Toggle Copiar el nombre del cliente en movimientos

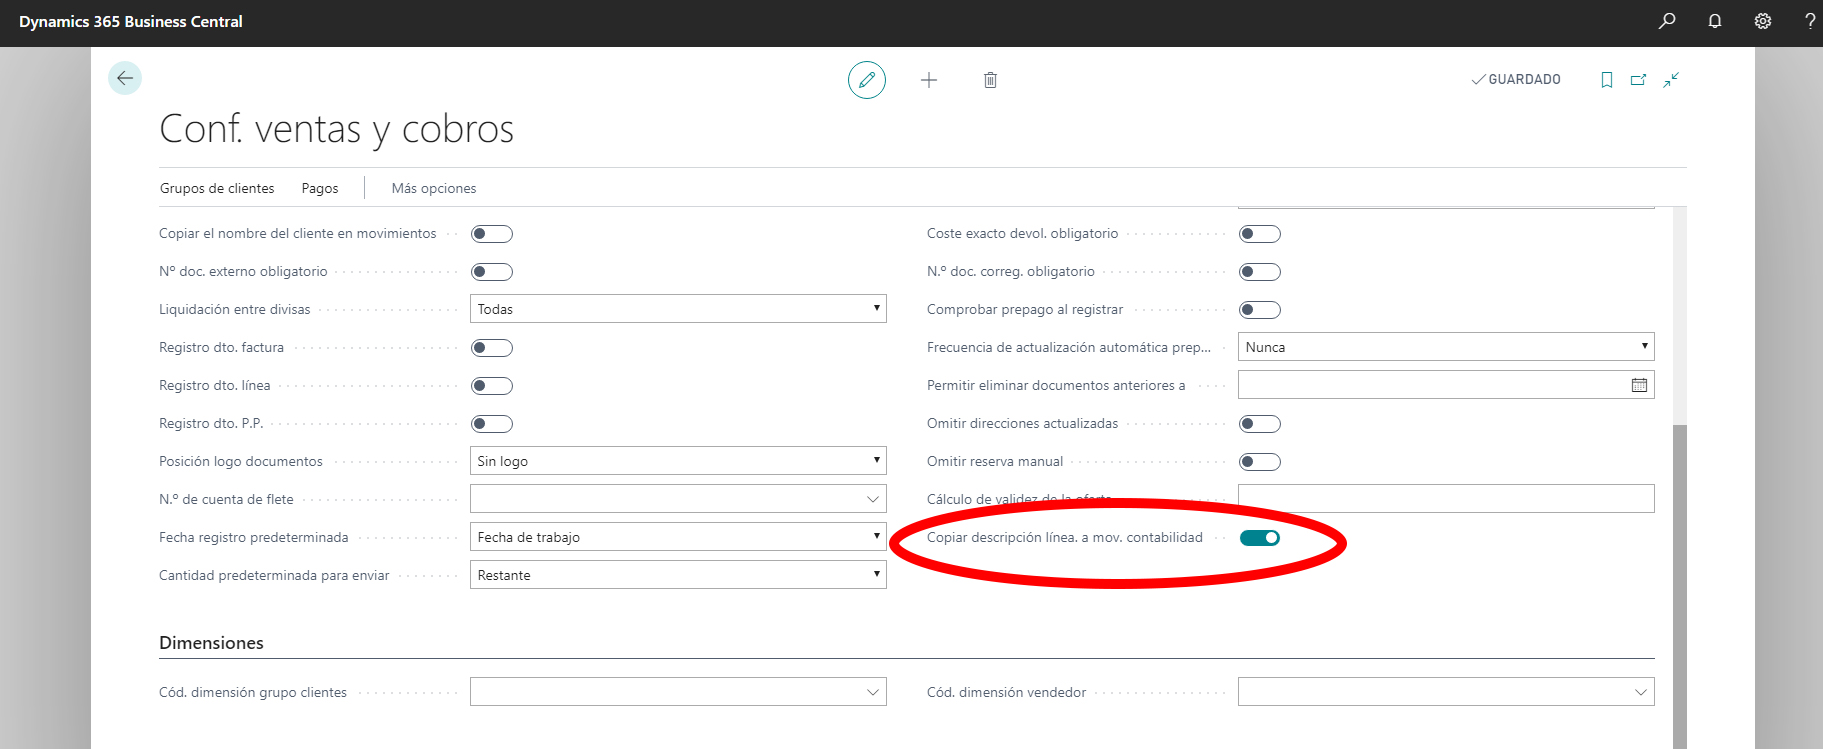[x=492, y=234]
